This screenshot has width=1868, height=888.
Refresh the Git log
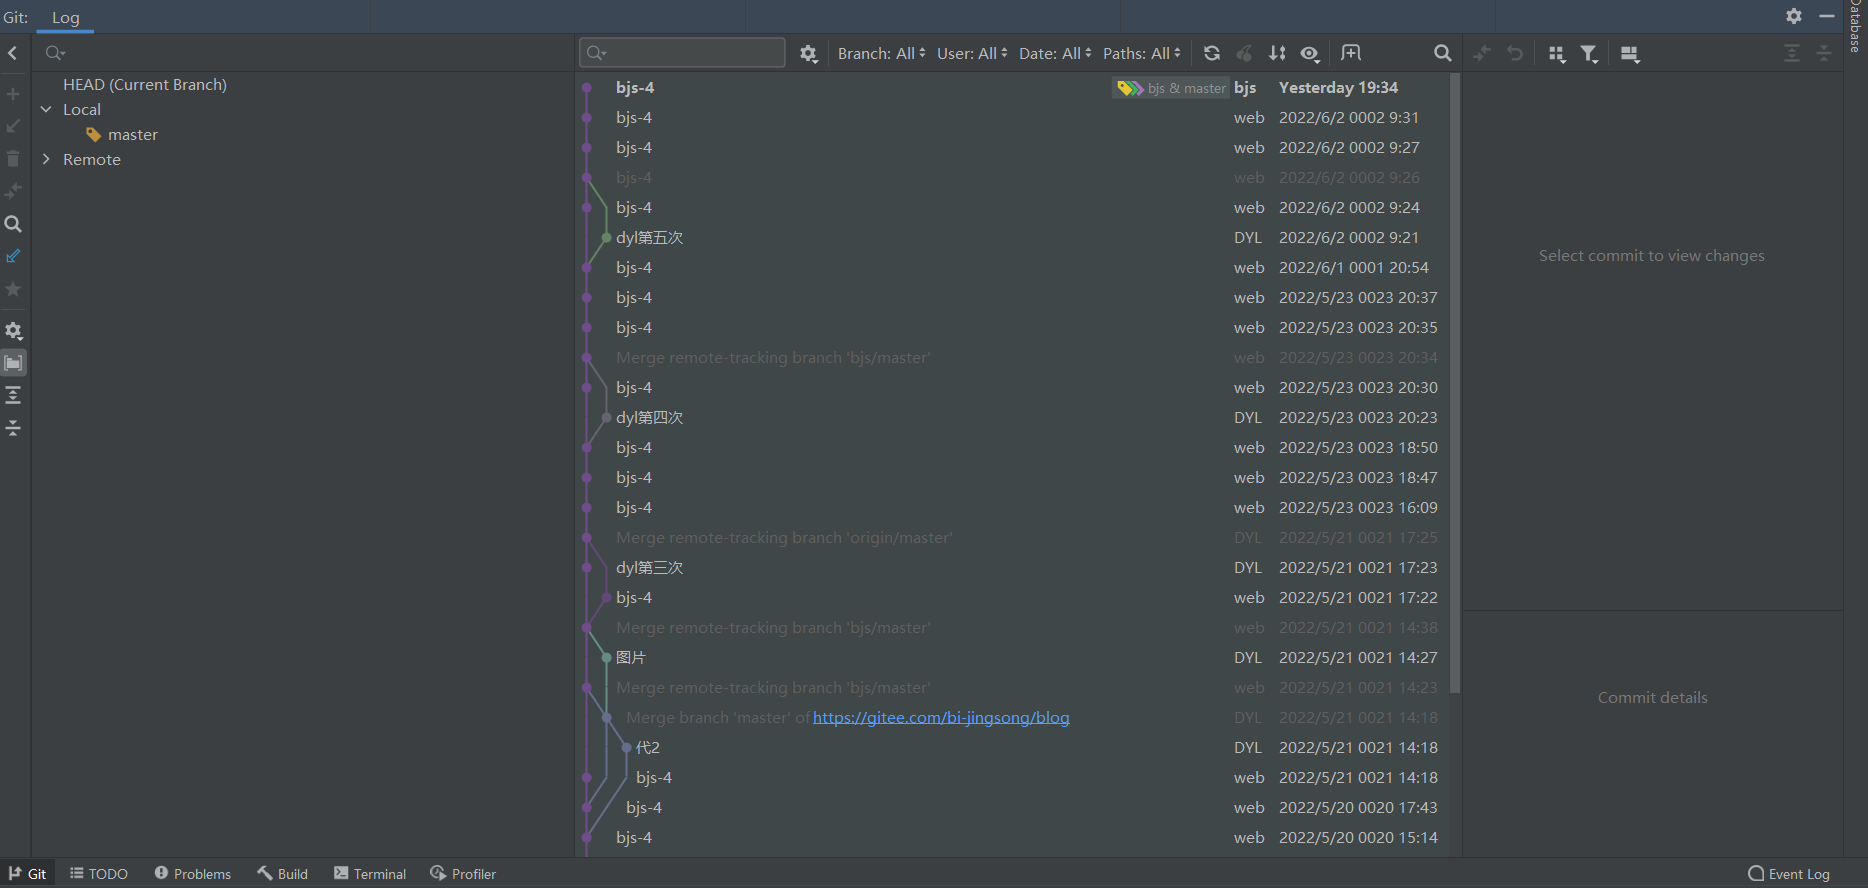[1212, 53]
